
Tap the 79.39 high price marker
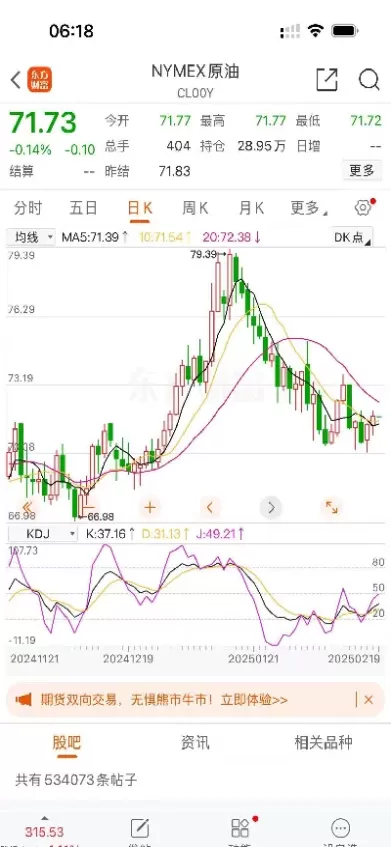(207, 253)
